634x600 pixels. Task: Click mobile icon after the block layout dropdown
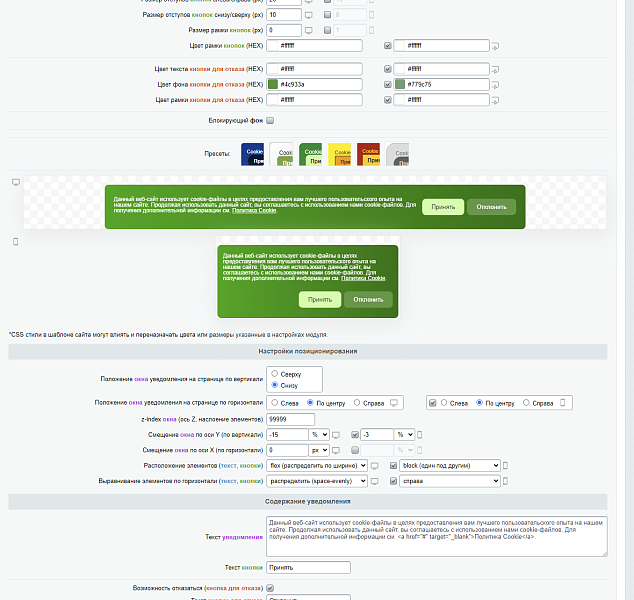[x=505, y=466]
